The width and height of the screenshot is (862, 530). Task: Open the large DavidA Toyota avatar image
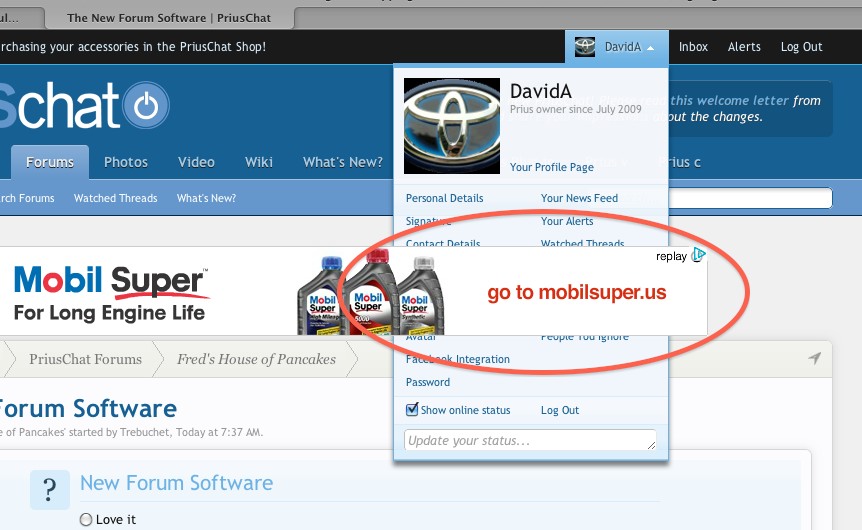(x=452, y=126)
